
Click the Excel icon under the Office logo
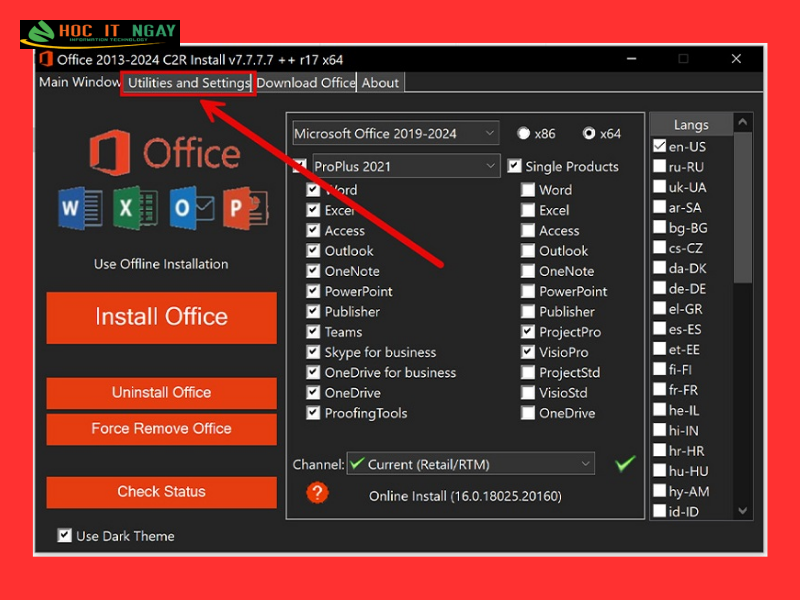(x=135, y=208)
